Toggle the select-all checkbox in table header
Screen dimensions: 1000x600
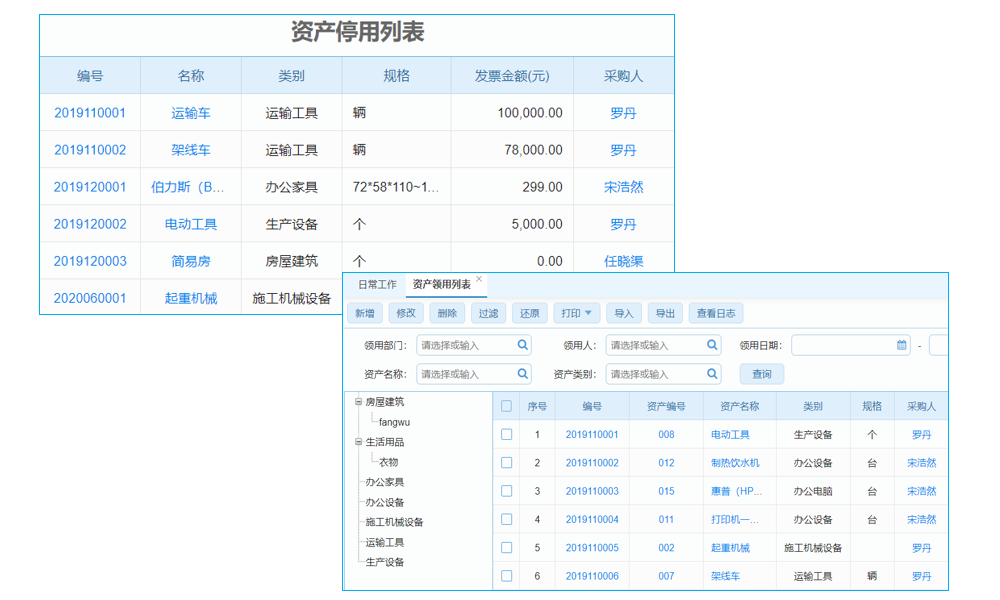(505, 405)
